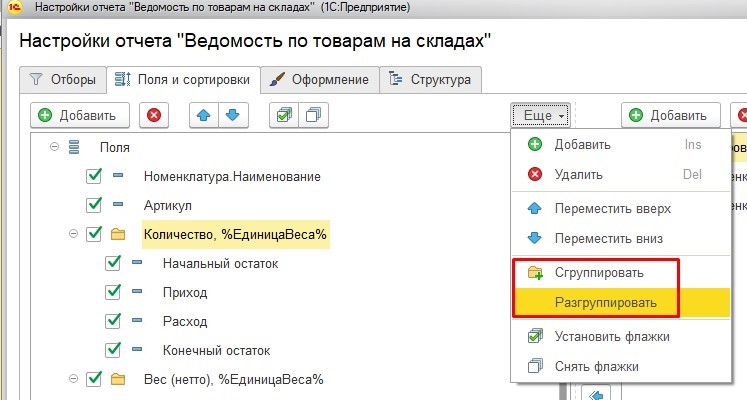
Task: Click the red delete icon in left toolbar
Action: click(x=153, y=115)
